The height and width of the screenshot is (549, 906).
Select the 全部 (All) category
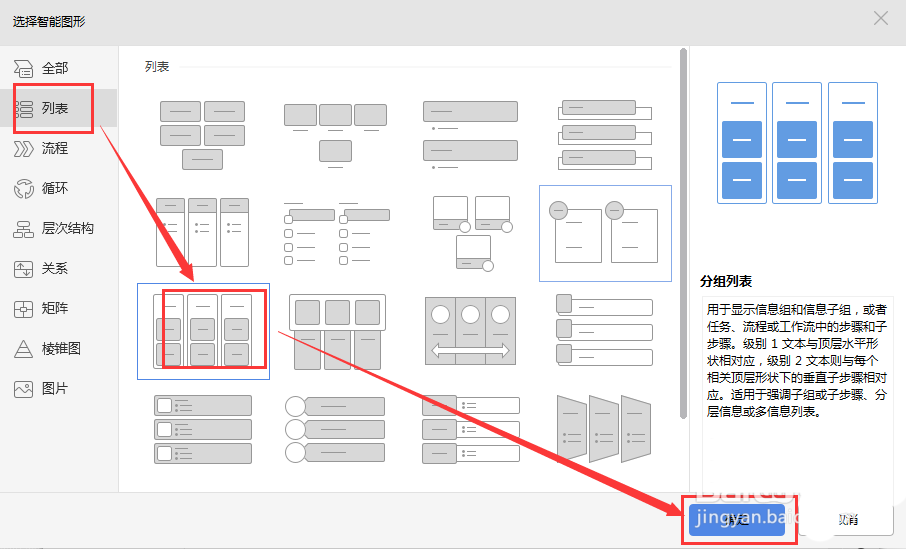(58, 68)
